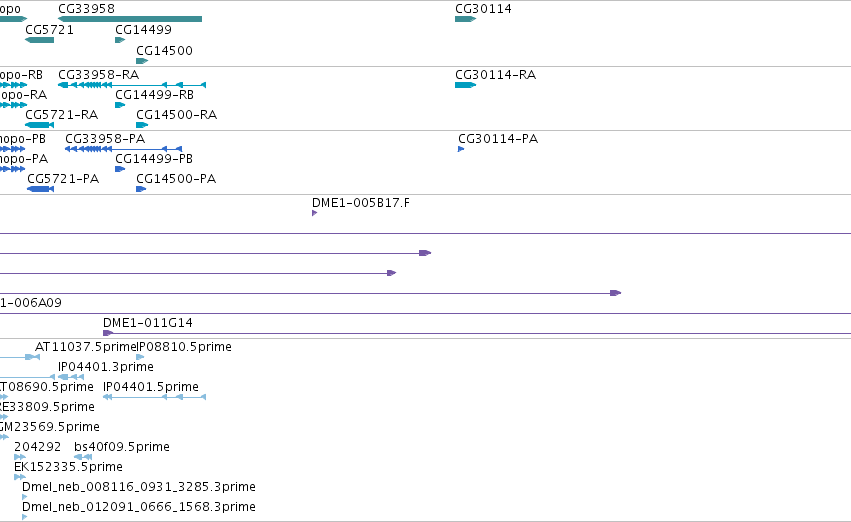Click the IP08810.5prime EST arrow
Image resolution: width=851 pixels, height=522 pixels.
coord(140,357)
